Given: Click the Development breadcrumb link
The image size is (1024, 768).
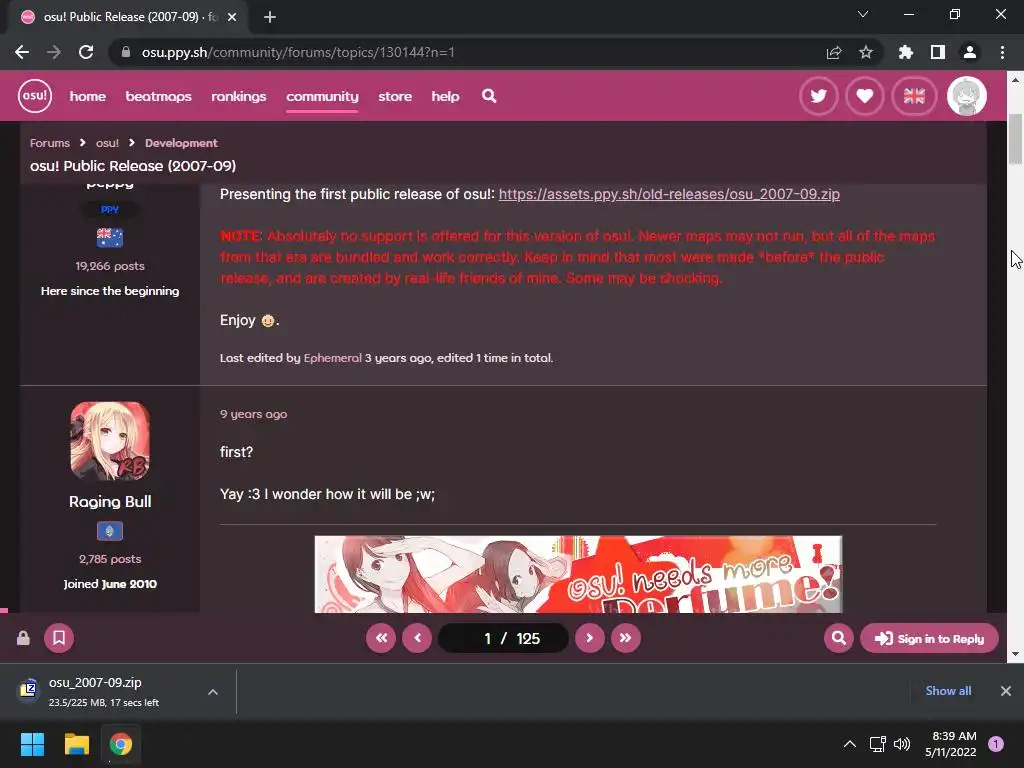Looking at the screenshot, I should (x=181, y=143).
